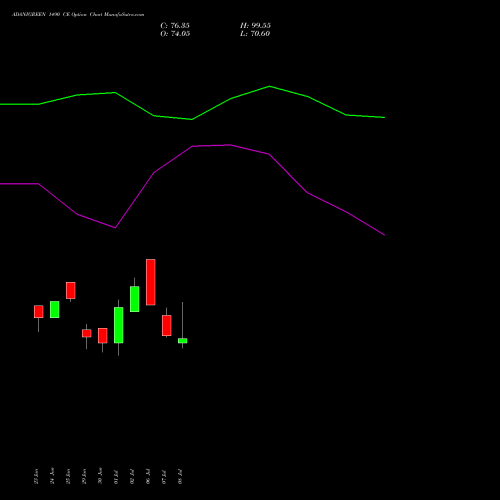Click the open value O: 74.05

(x=175, y=34)
